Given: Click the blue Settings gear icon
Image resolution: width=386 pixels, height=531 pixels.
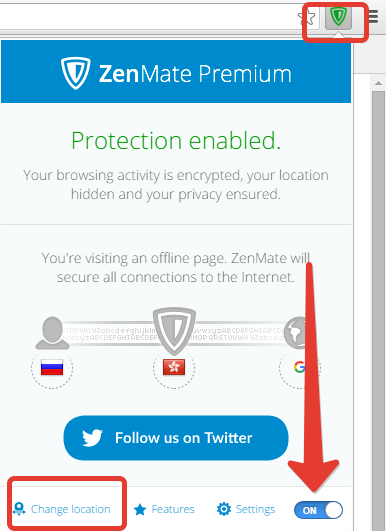Looking at the screenshot, I should click(x=224, y=509).
